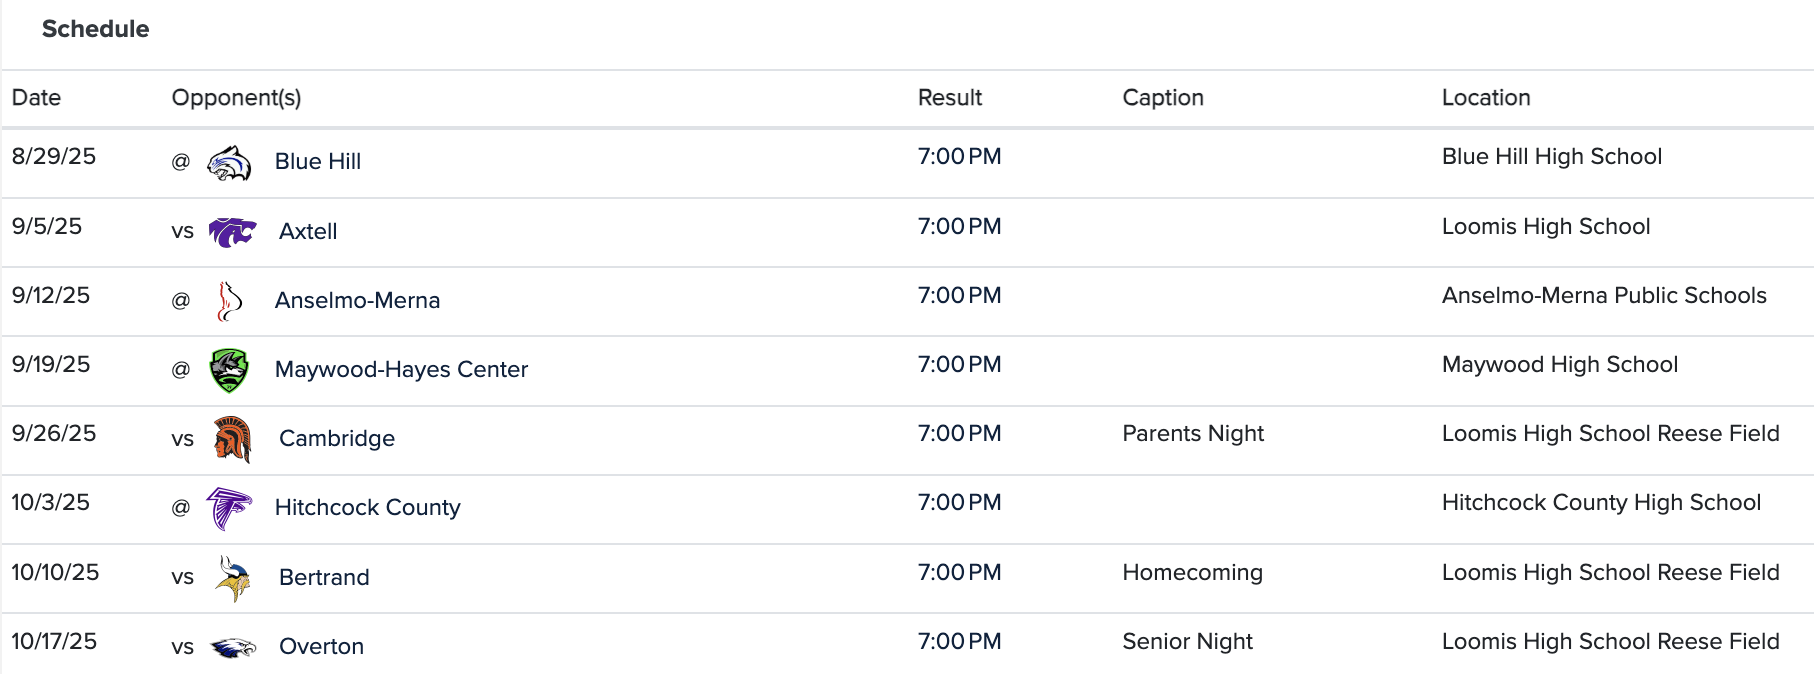
Task: Click the green Maywood-Hayes Center wolf logo
Action: pos(229,370)
